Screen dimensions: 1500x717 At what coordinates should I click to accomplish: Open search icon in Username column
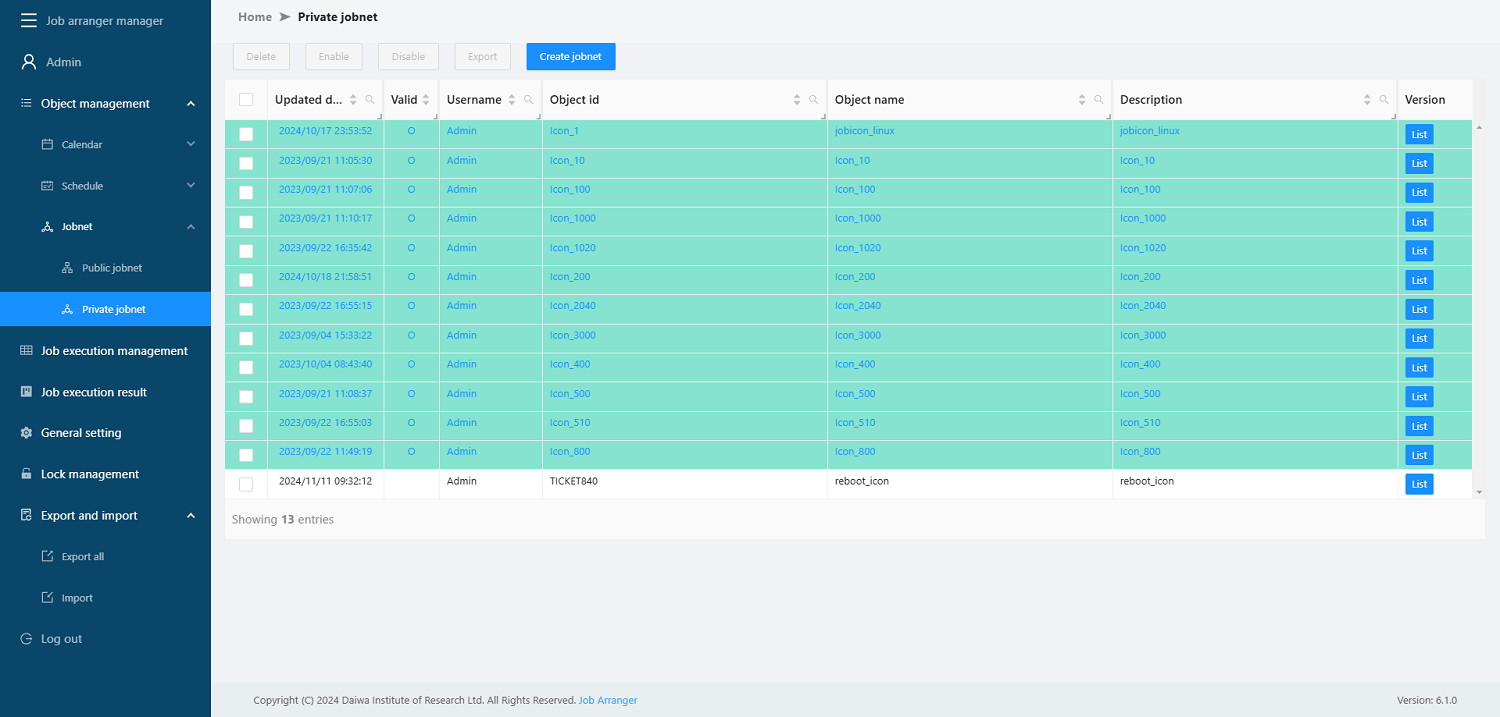coord(528,100)
